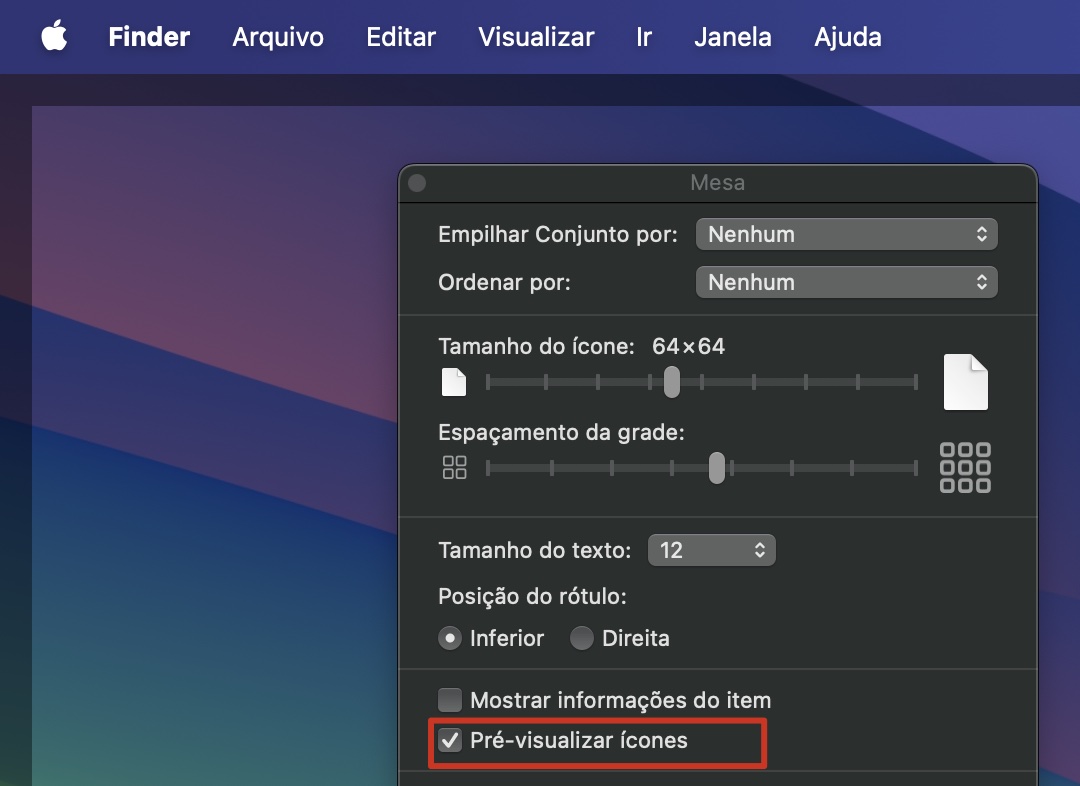Open the Ordenar por dropdown

846,281
